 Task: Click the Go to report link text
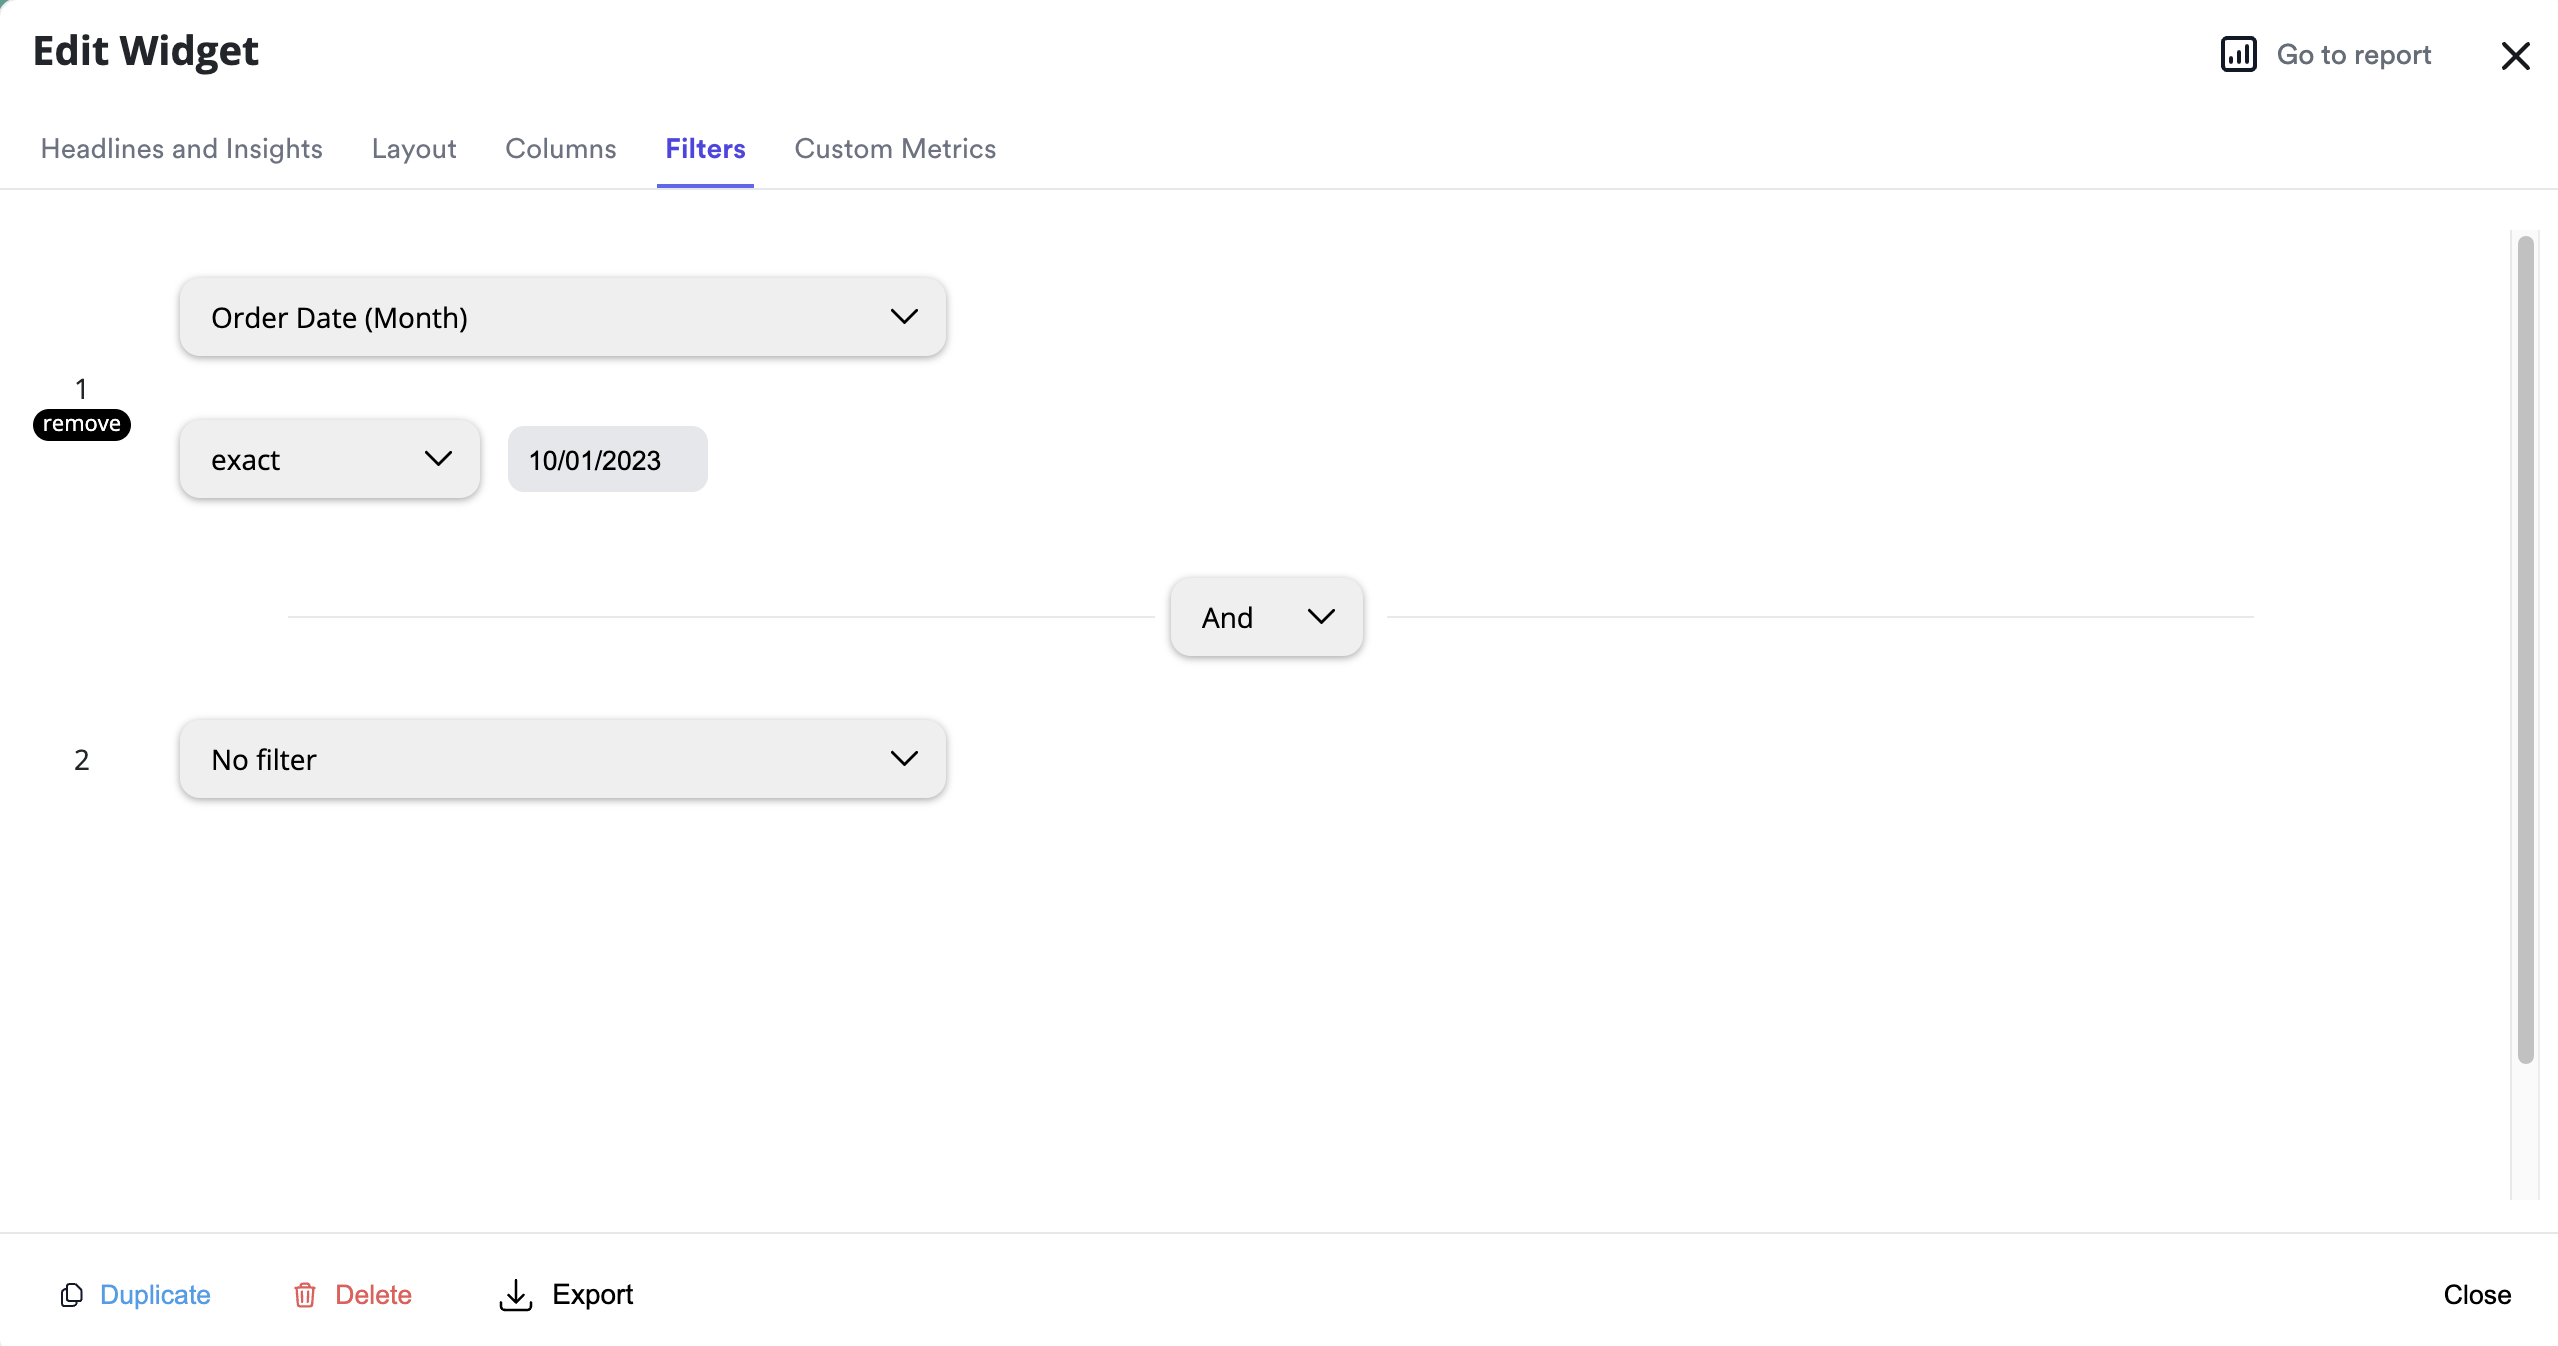(2353, 55)
